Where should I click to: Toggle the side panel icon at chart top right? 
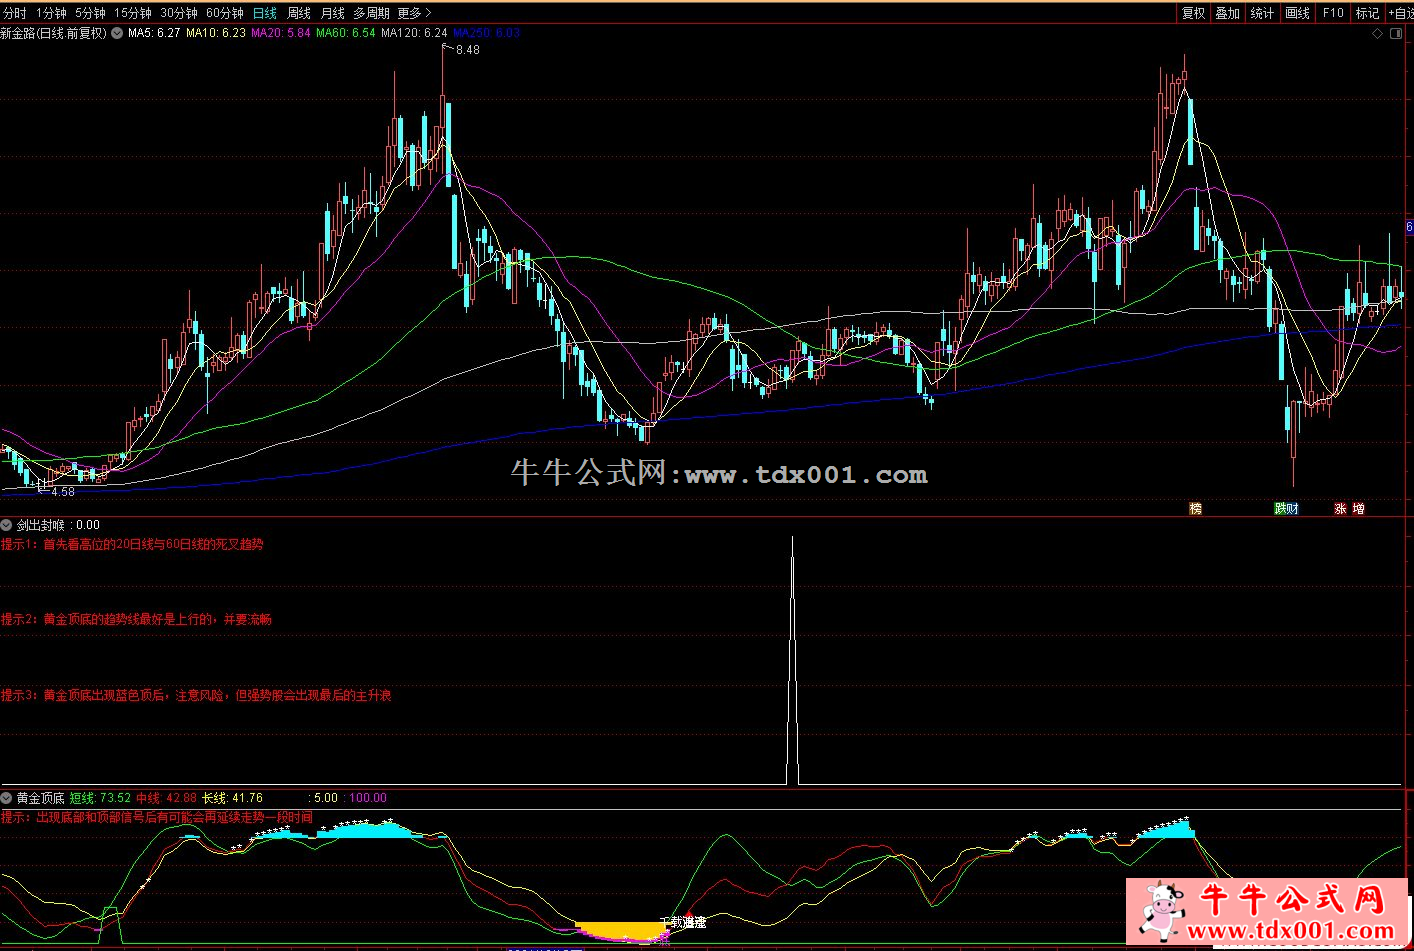coord(1397,33)
